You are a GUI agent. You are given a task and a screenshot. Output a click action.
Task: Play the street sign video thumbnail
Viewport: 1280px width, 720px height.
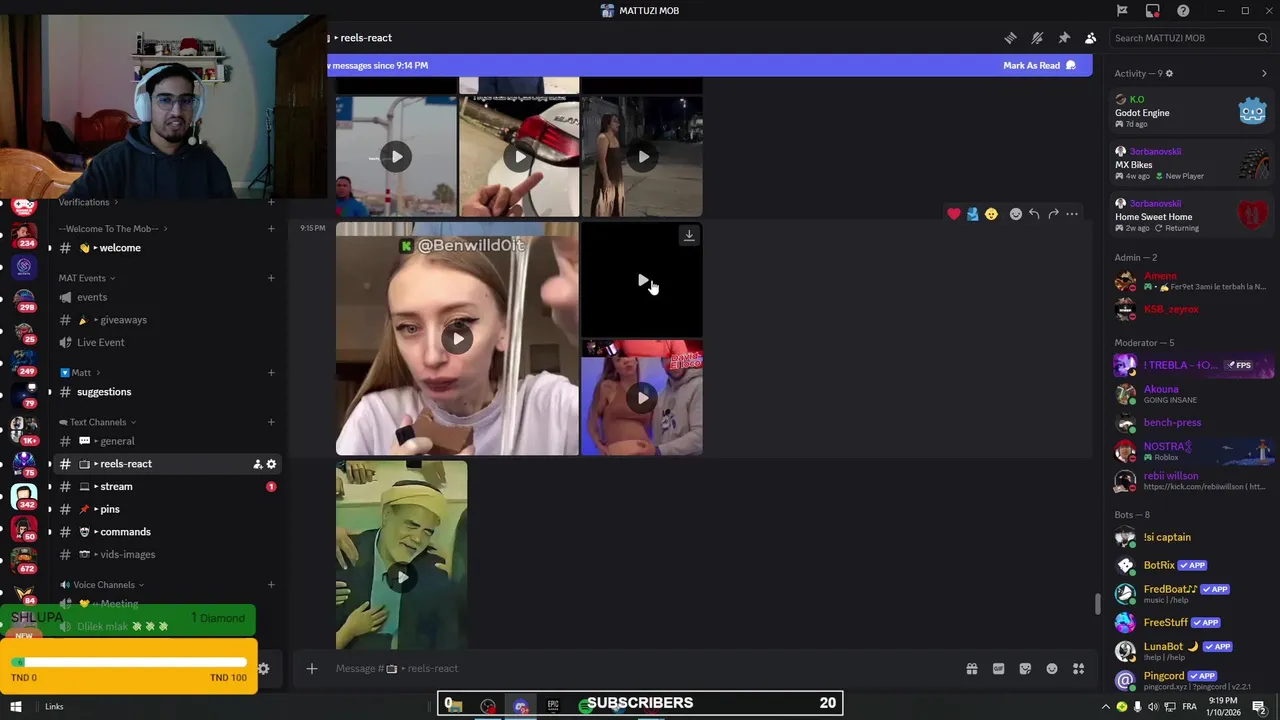(397, 157)
